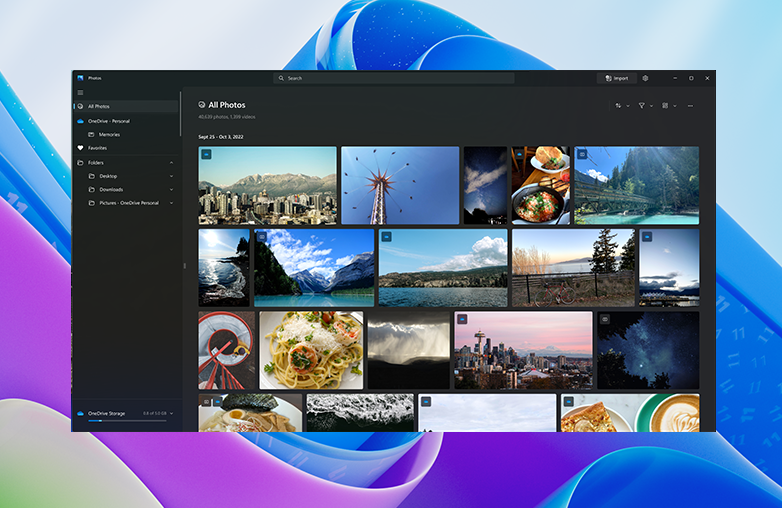Image resolution: width=782 pixels, height=508 pixels.
Task: Click the badge on lake with cumulus cloud photo
Action: coord(387,237)
